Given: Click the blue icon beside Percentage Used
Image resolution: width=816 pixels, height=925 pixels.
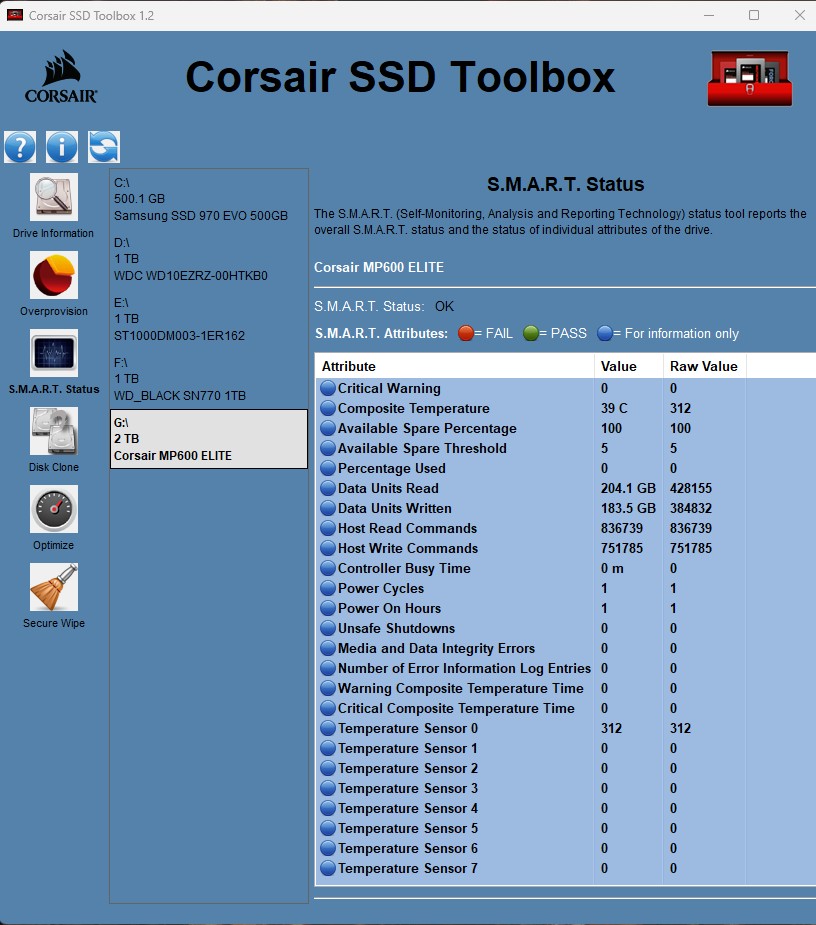Looking at the screenshot, I should 328,468.
